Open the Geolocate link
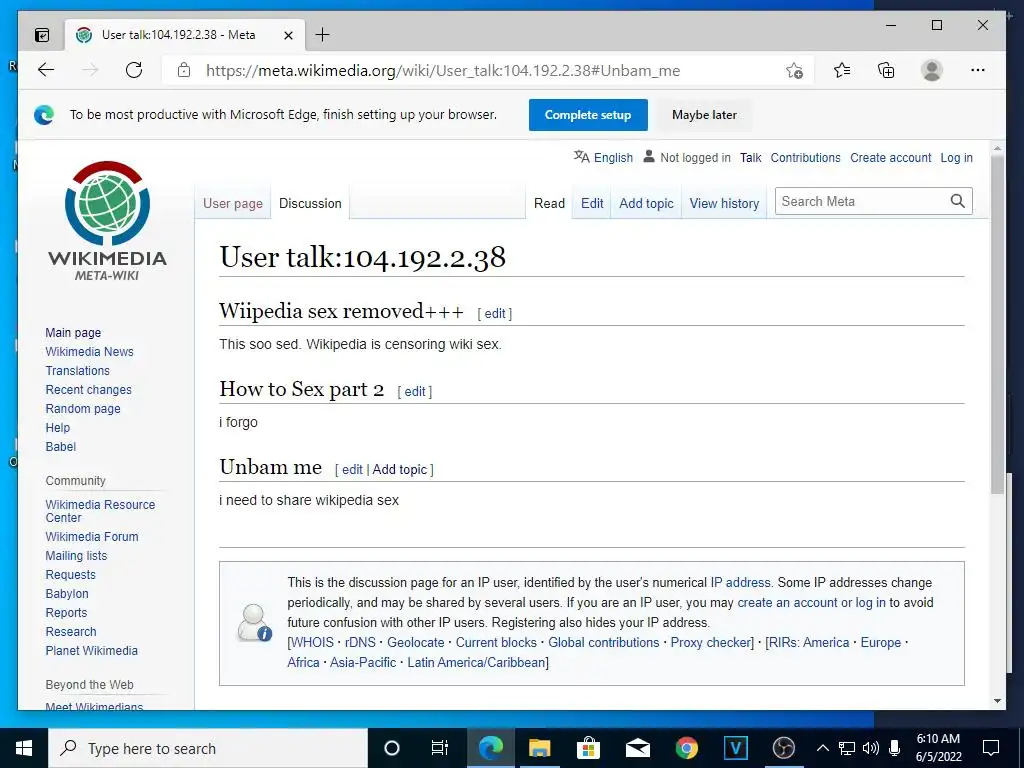The height and width of the screenshot is (768, 1024). 415,642
